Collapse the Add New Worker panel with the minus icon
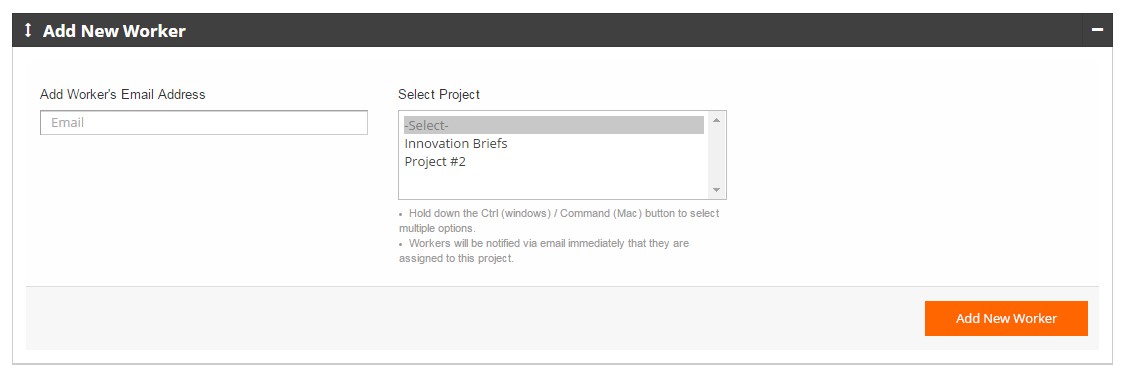 pyautogui.click(x=1097, y=30)
